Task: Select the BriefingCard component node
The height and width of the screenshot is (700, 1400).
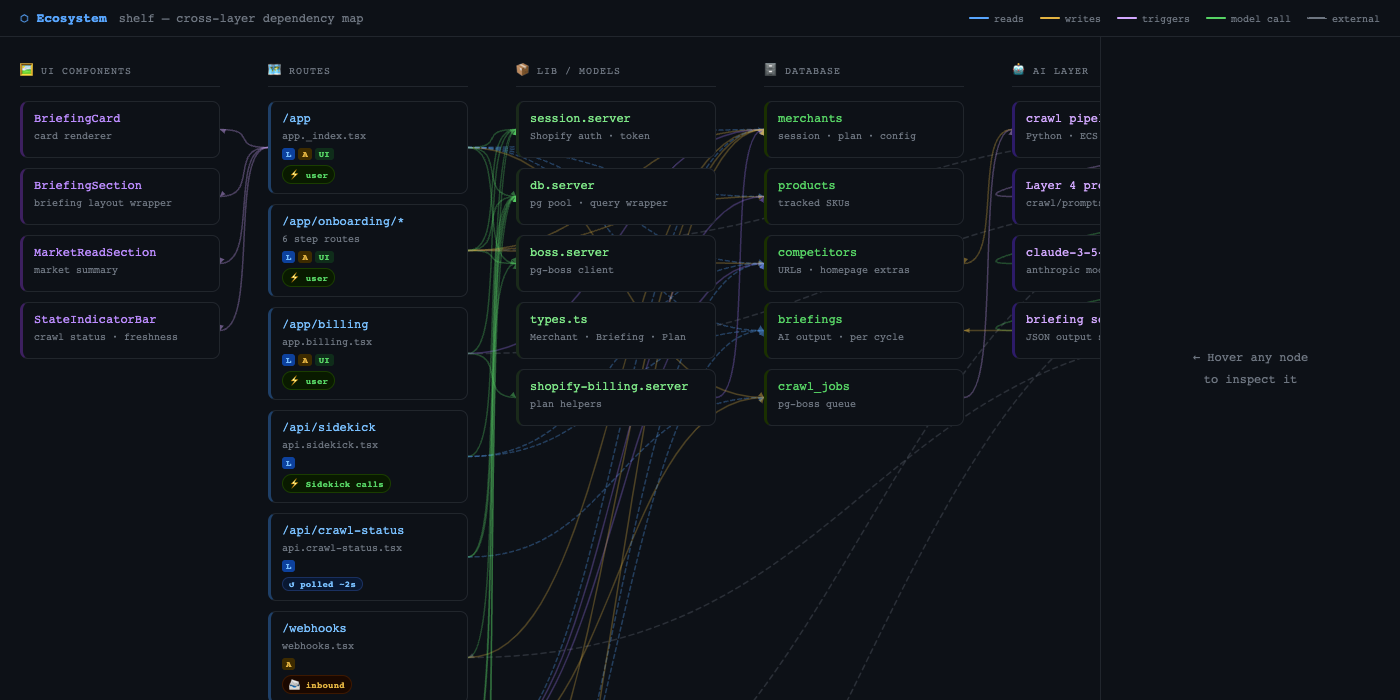Action: click(120, 129)
